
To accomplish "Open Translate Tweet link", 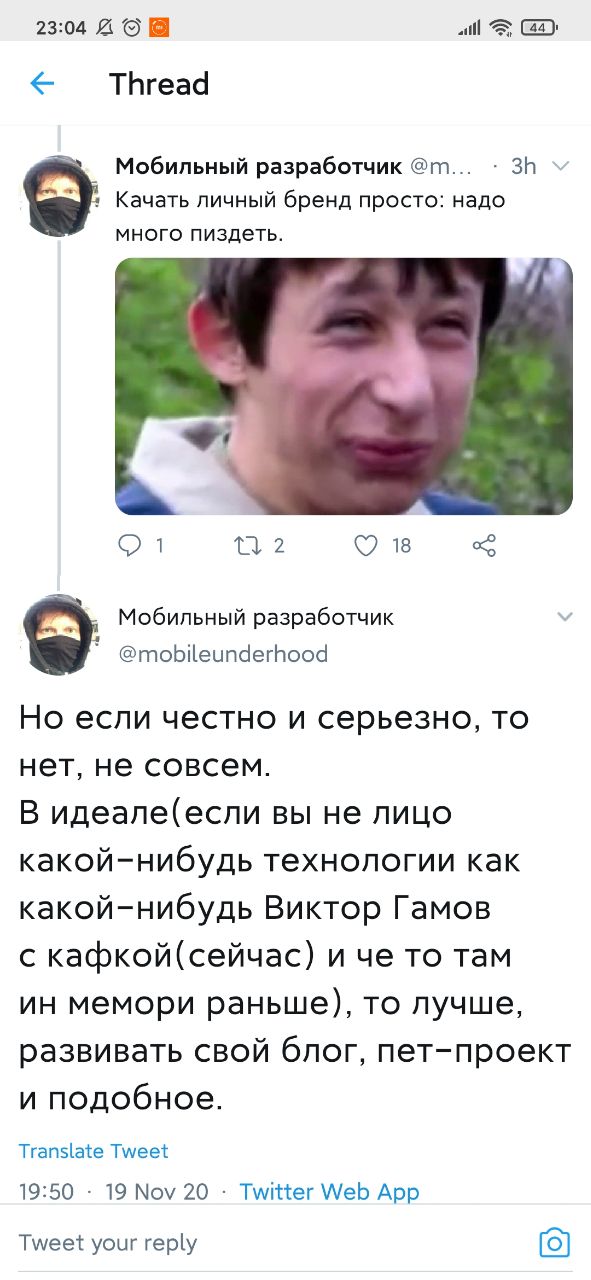I will [x=94, y=1151].
